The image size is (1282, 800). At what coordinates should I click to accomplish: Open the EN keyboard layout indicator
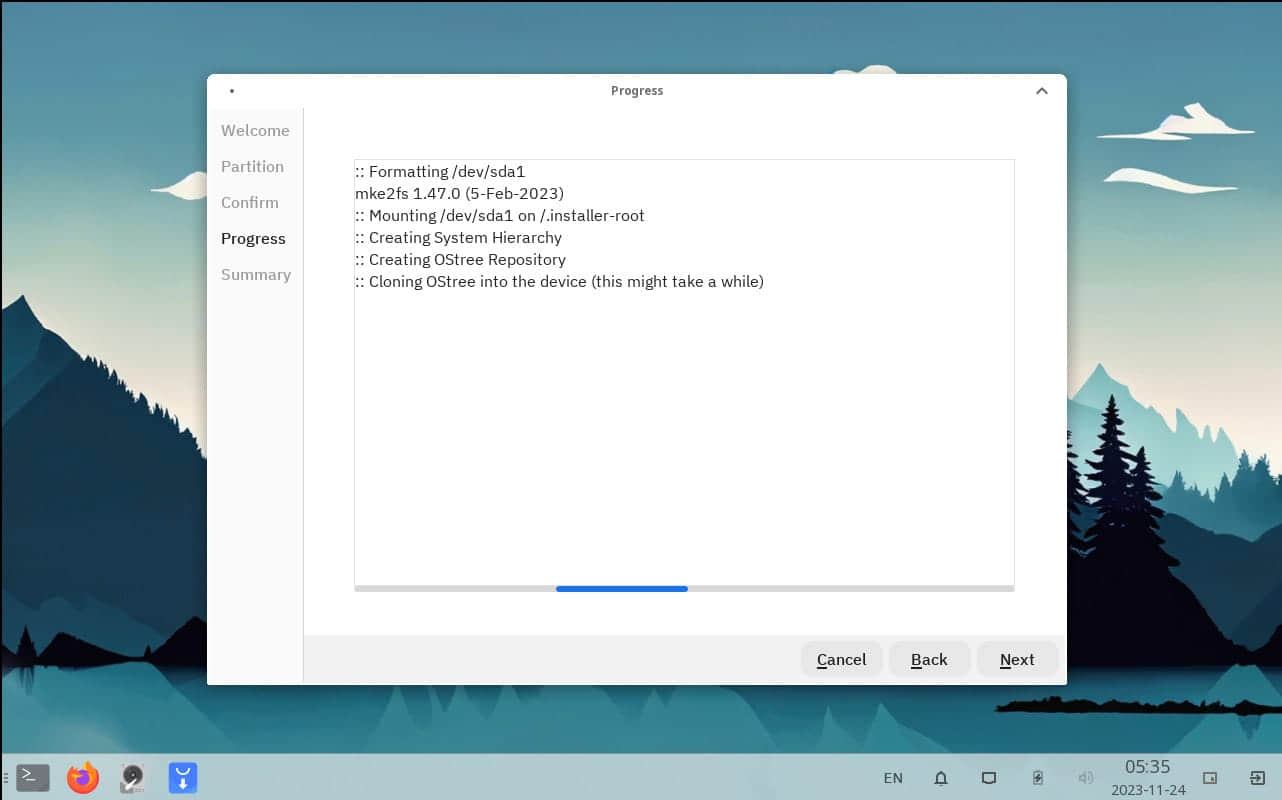tap(893, 778)
